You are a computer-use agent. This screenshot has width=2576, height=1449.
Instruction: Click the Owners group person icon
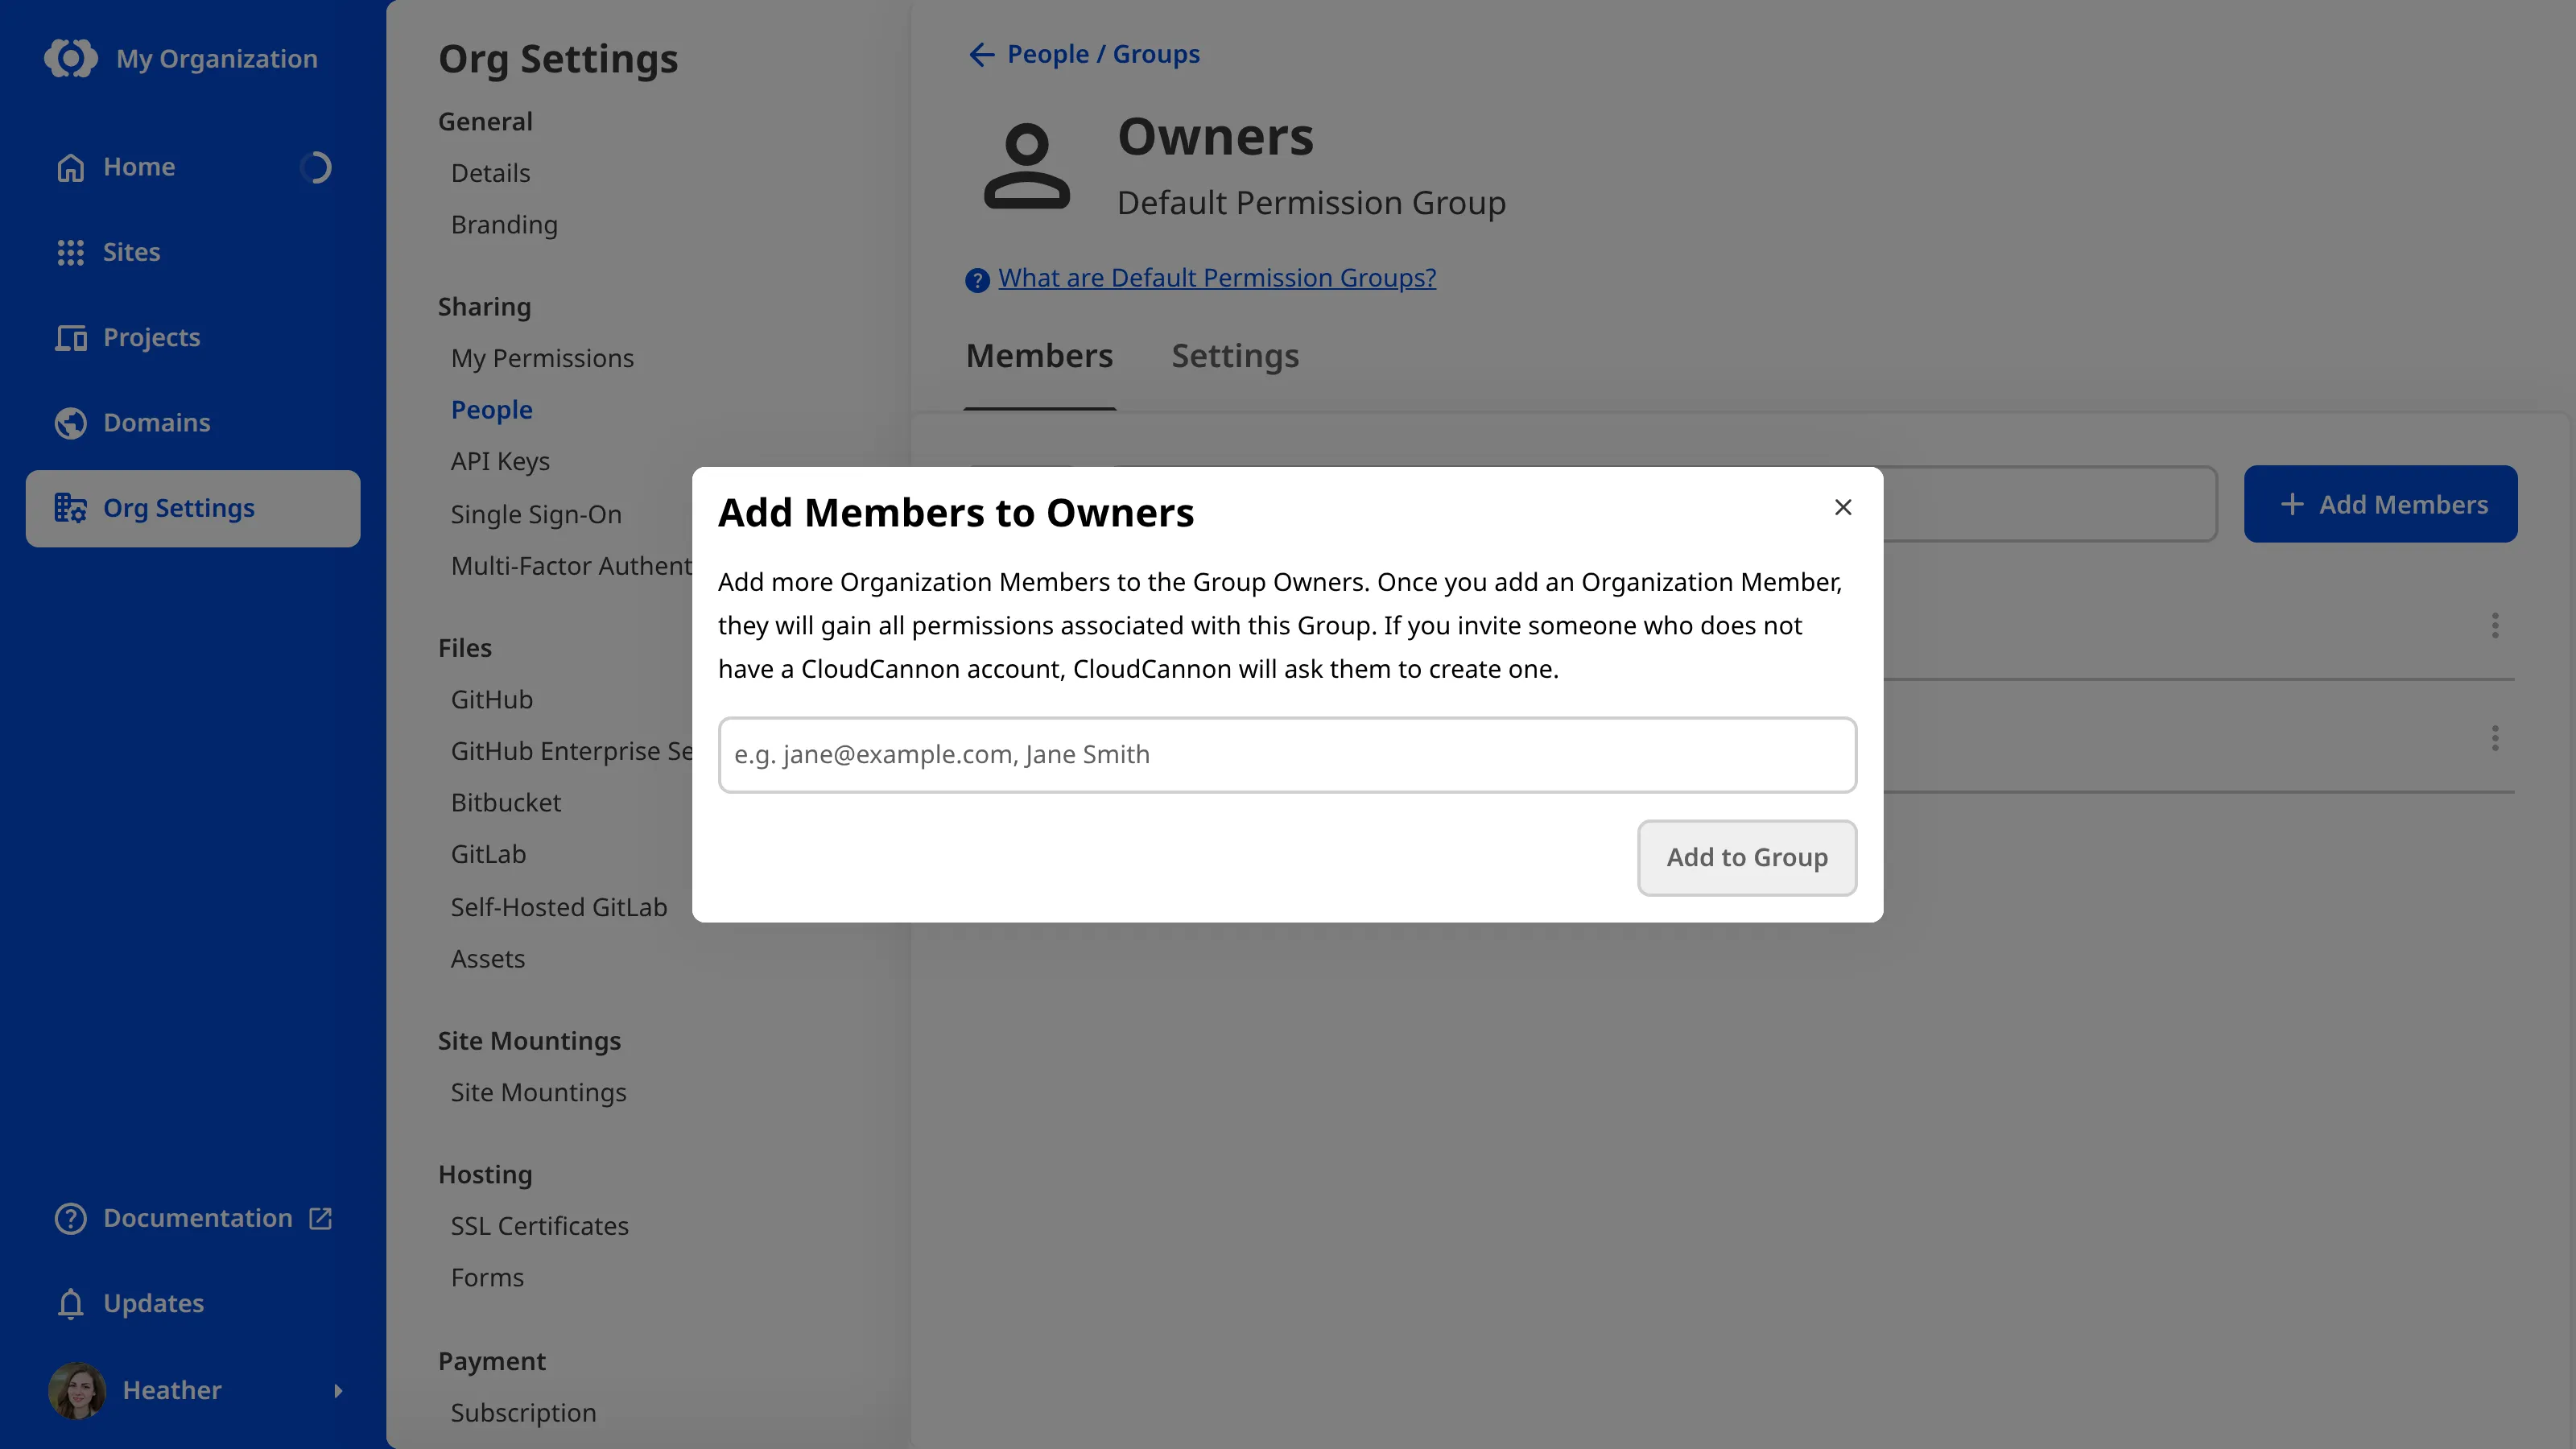pyautogui.click(x=1027, y=166)
